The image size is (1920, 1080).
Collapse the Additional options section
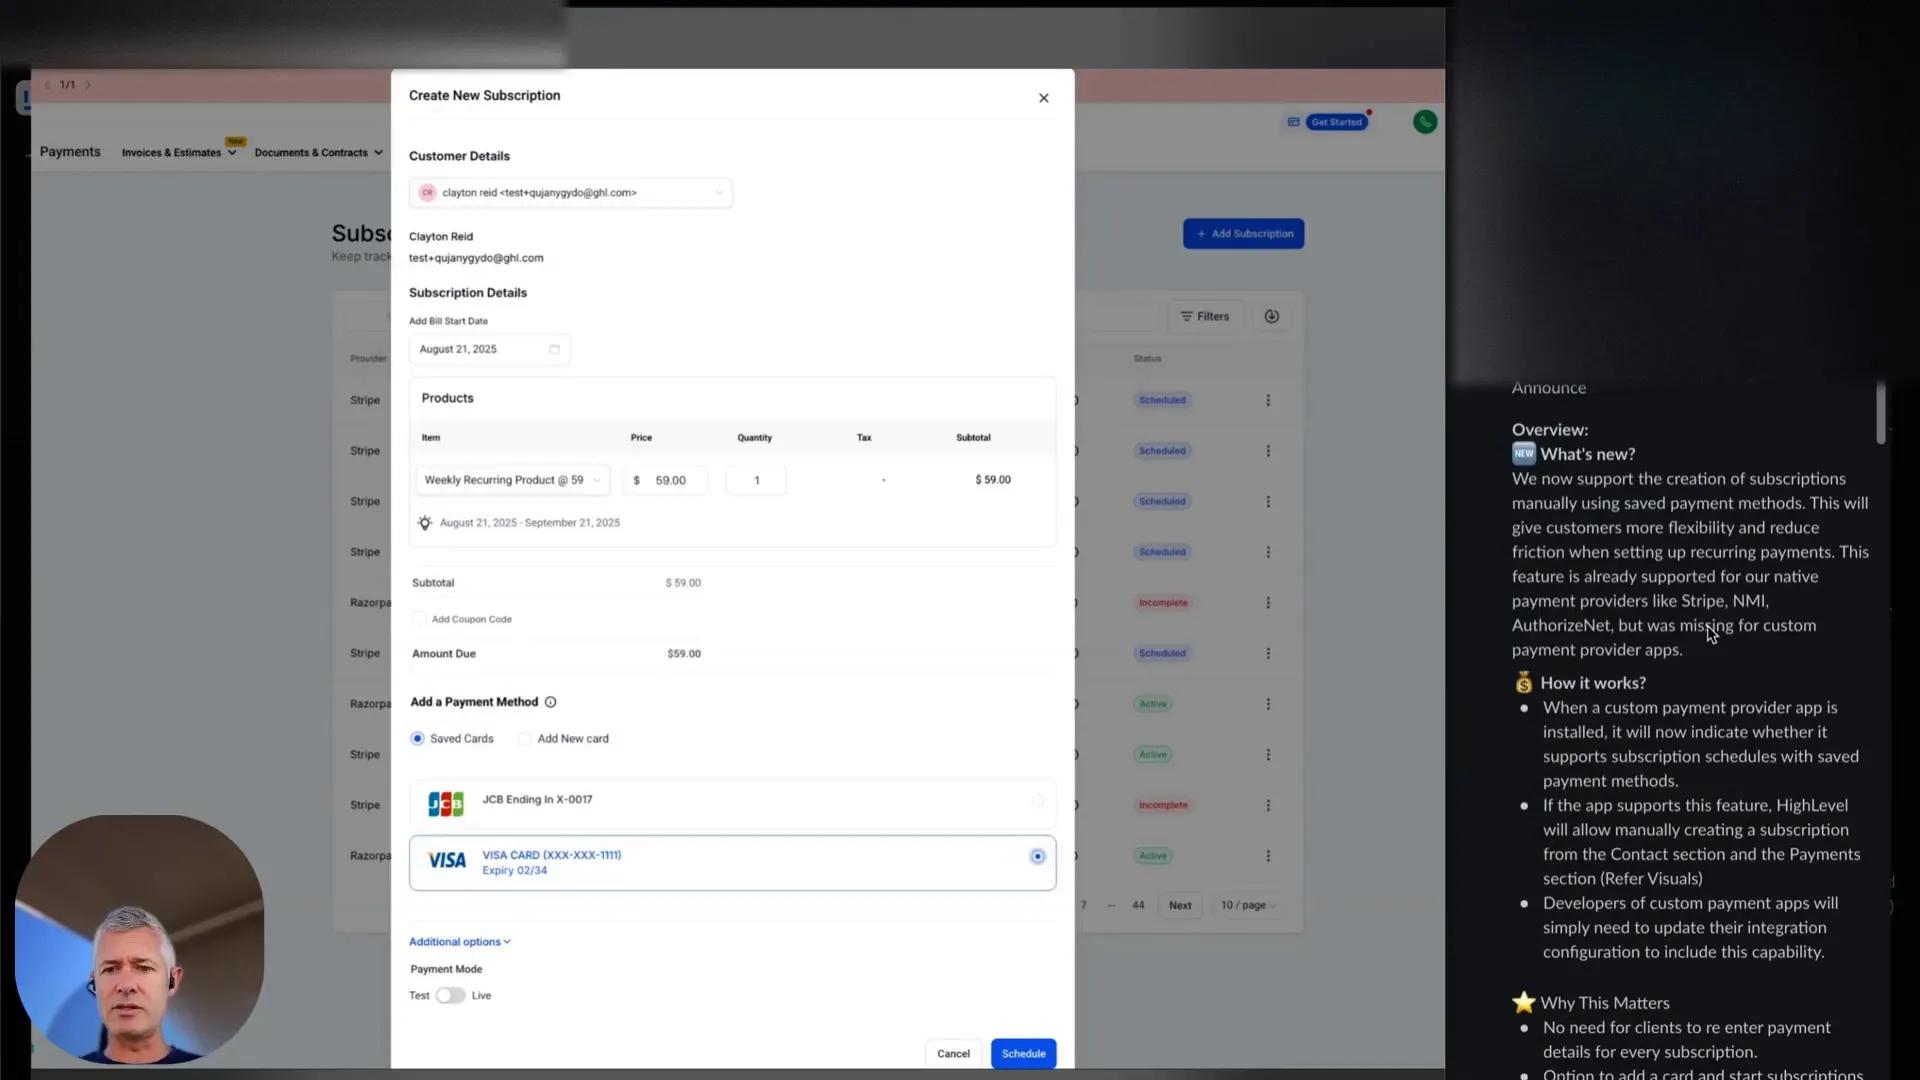(460, 942)
